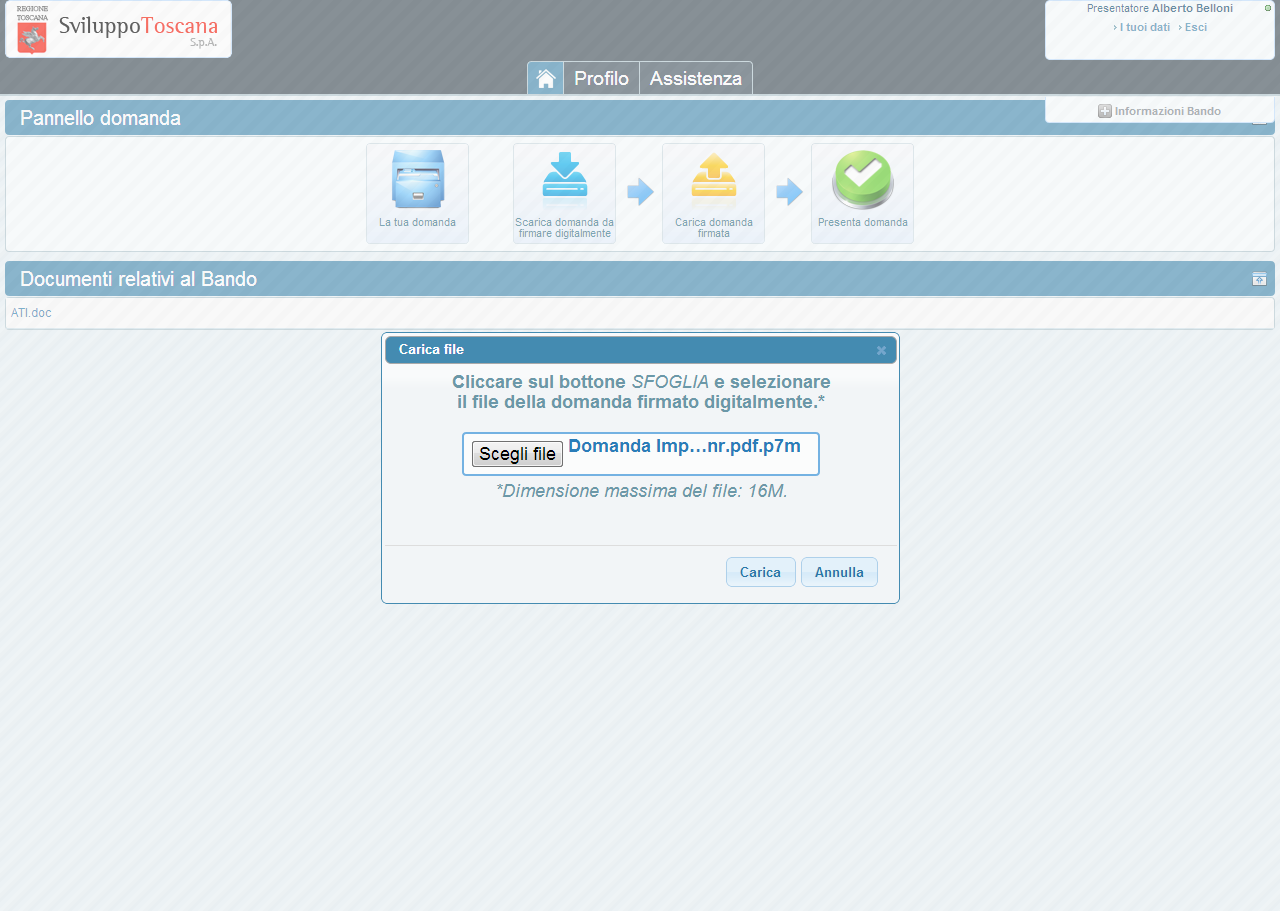The width and height of the screenshot is (1280, 911).
Task: Click the Scegli file button
Action: point(517,454)
